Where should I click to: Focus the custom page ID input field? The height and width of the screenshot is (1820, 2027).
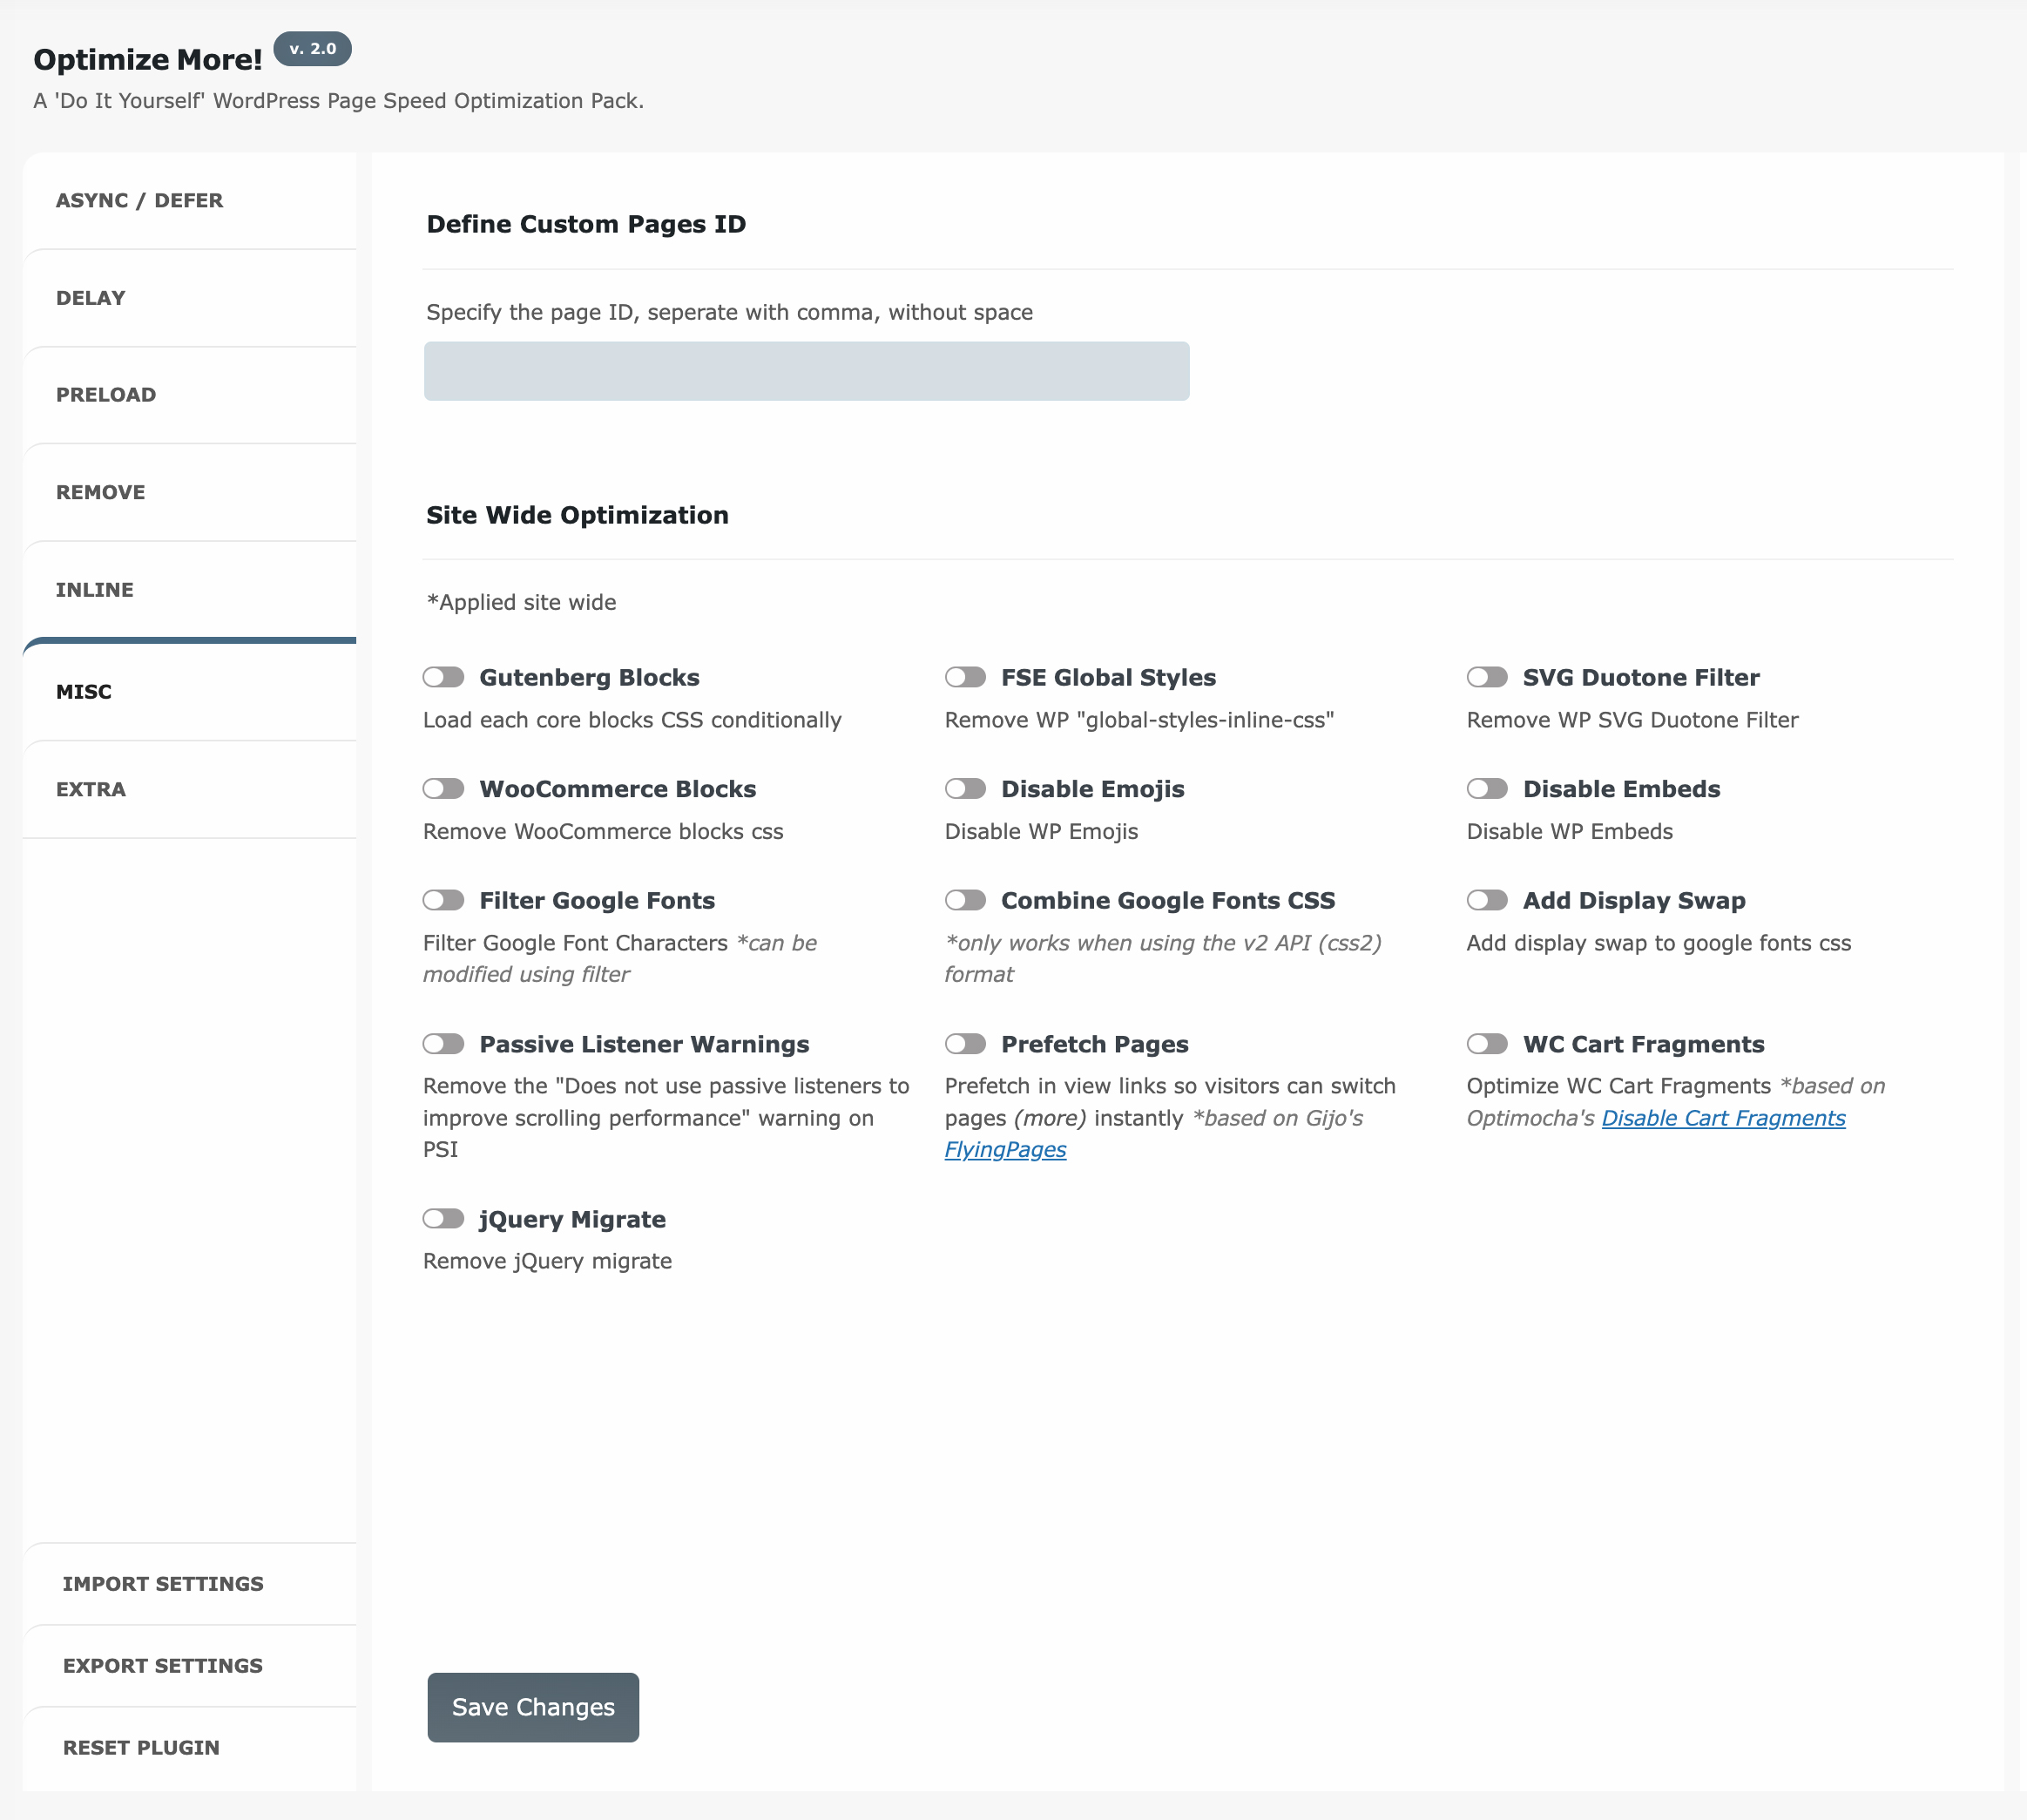(x=806, y=371)
